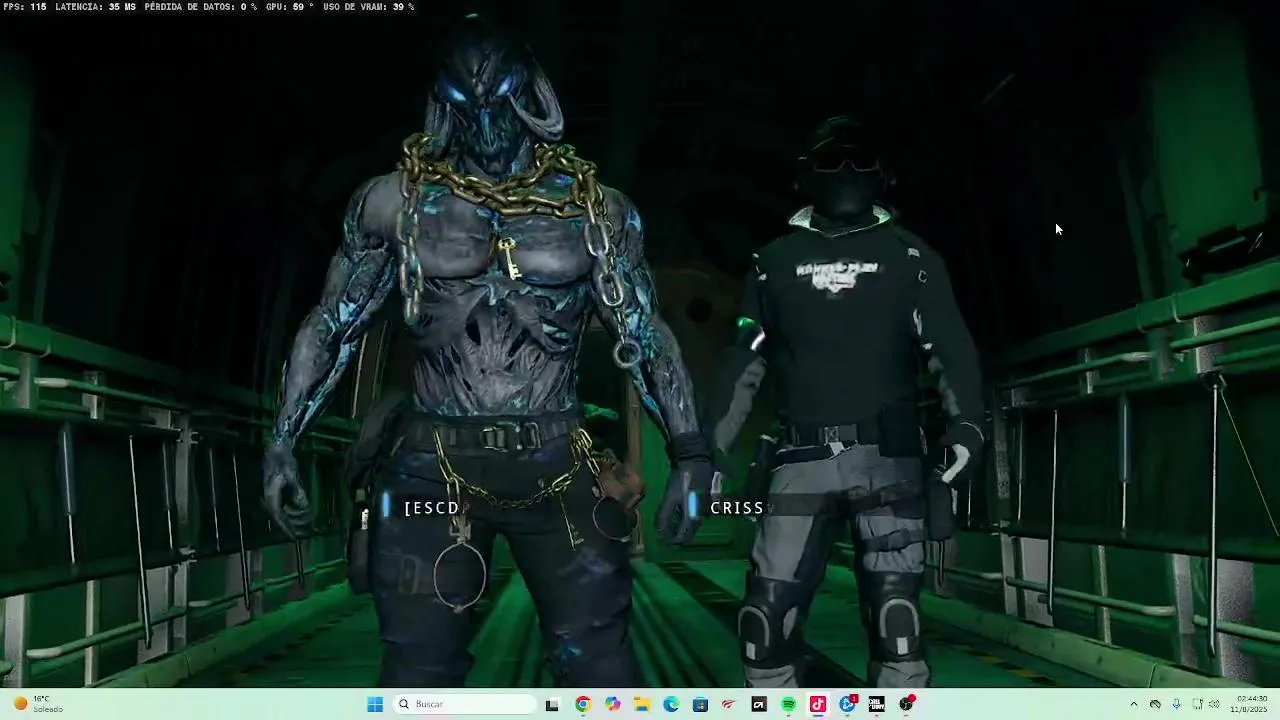Screen dimensions: 1280x720
Task: Open the dark circular app with red dot
Action: (x=907, y=704)
